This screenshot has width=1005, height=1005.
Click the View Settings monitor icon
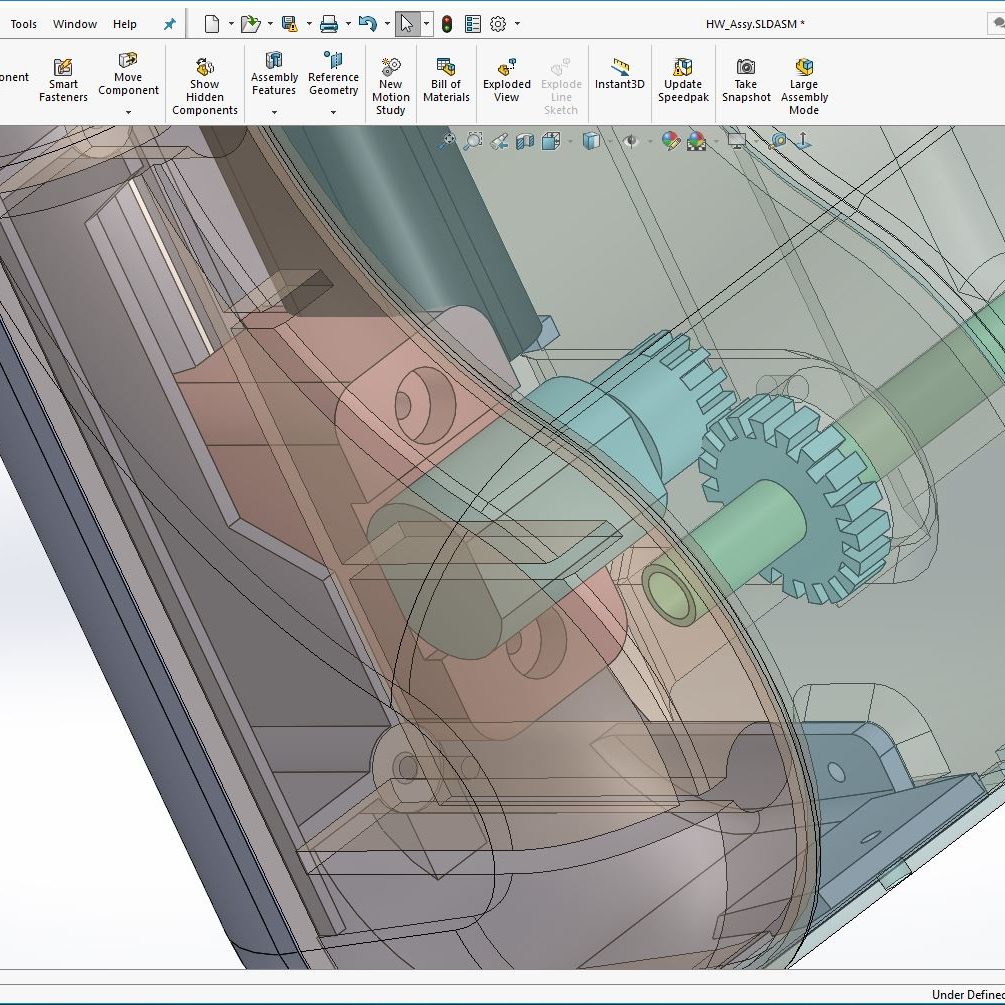click(x=737, y=140)
